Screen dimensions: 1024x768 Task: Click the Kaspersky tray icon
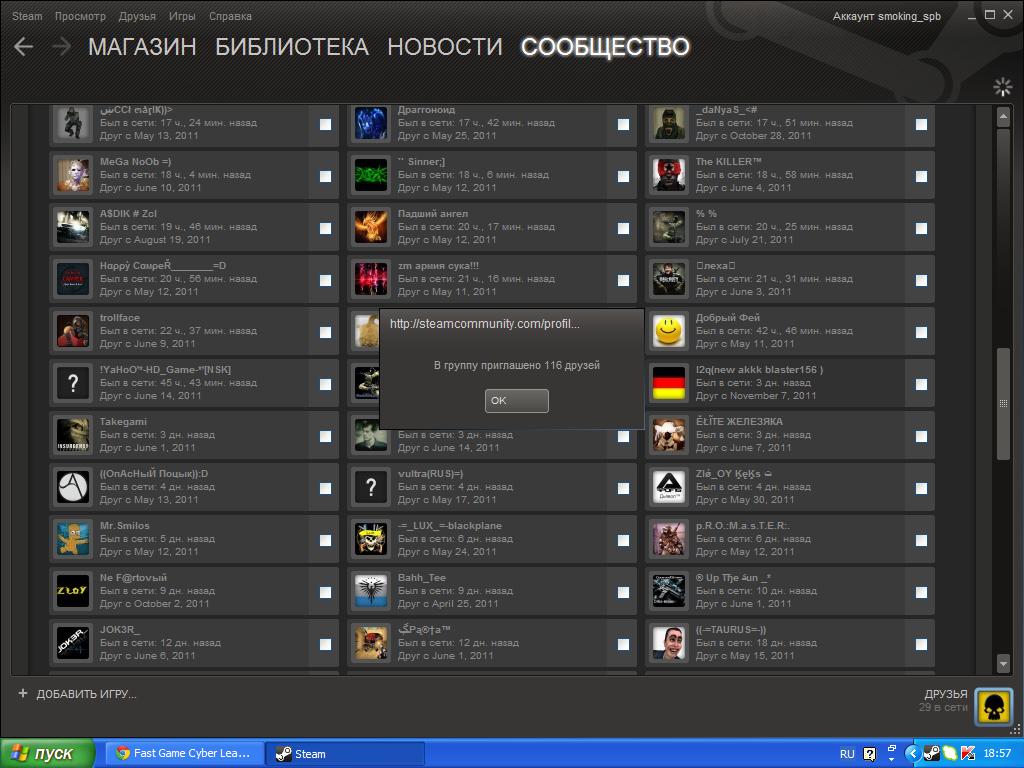click(968, 754)
